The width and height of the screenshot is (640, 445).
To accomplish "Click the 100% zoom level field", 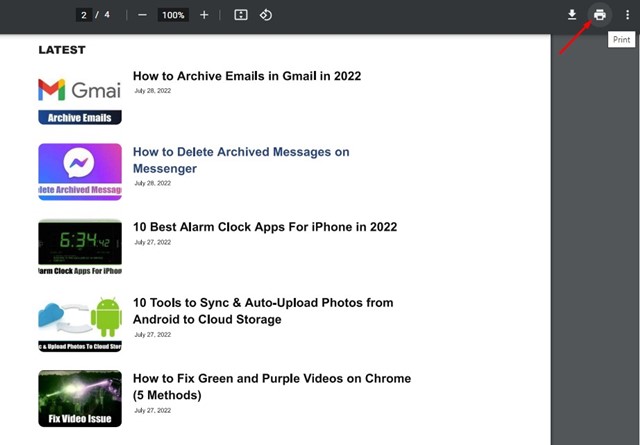I will coord(173,15).
